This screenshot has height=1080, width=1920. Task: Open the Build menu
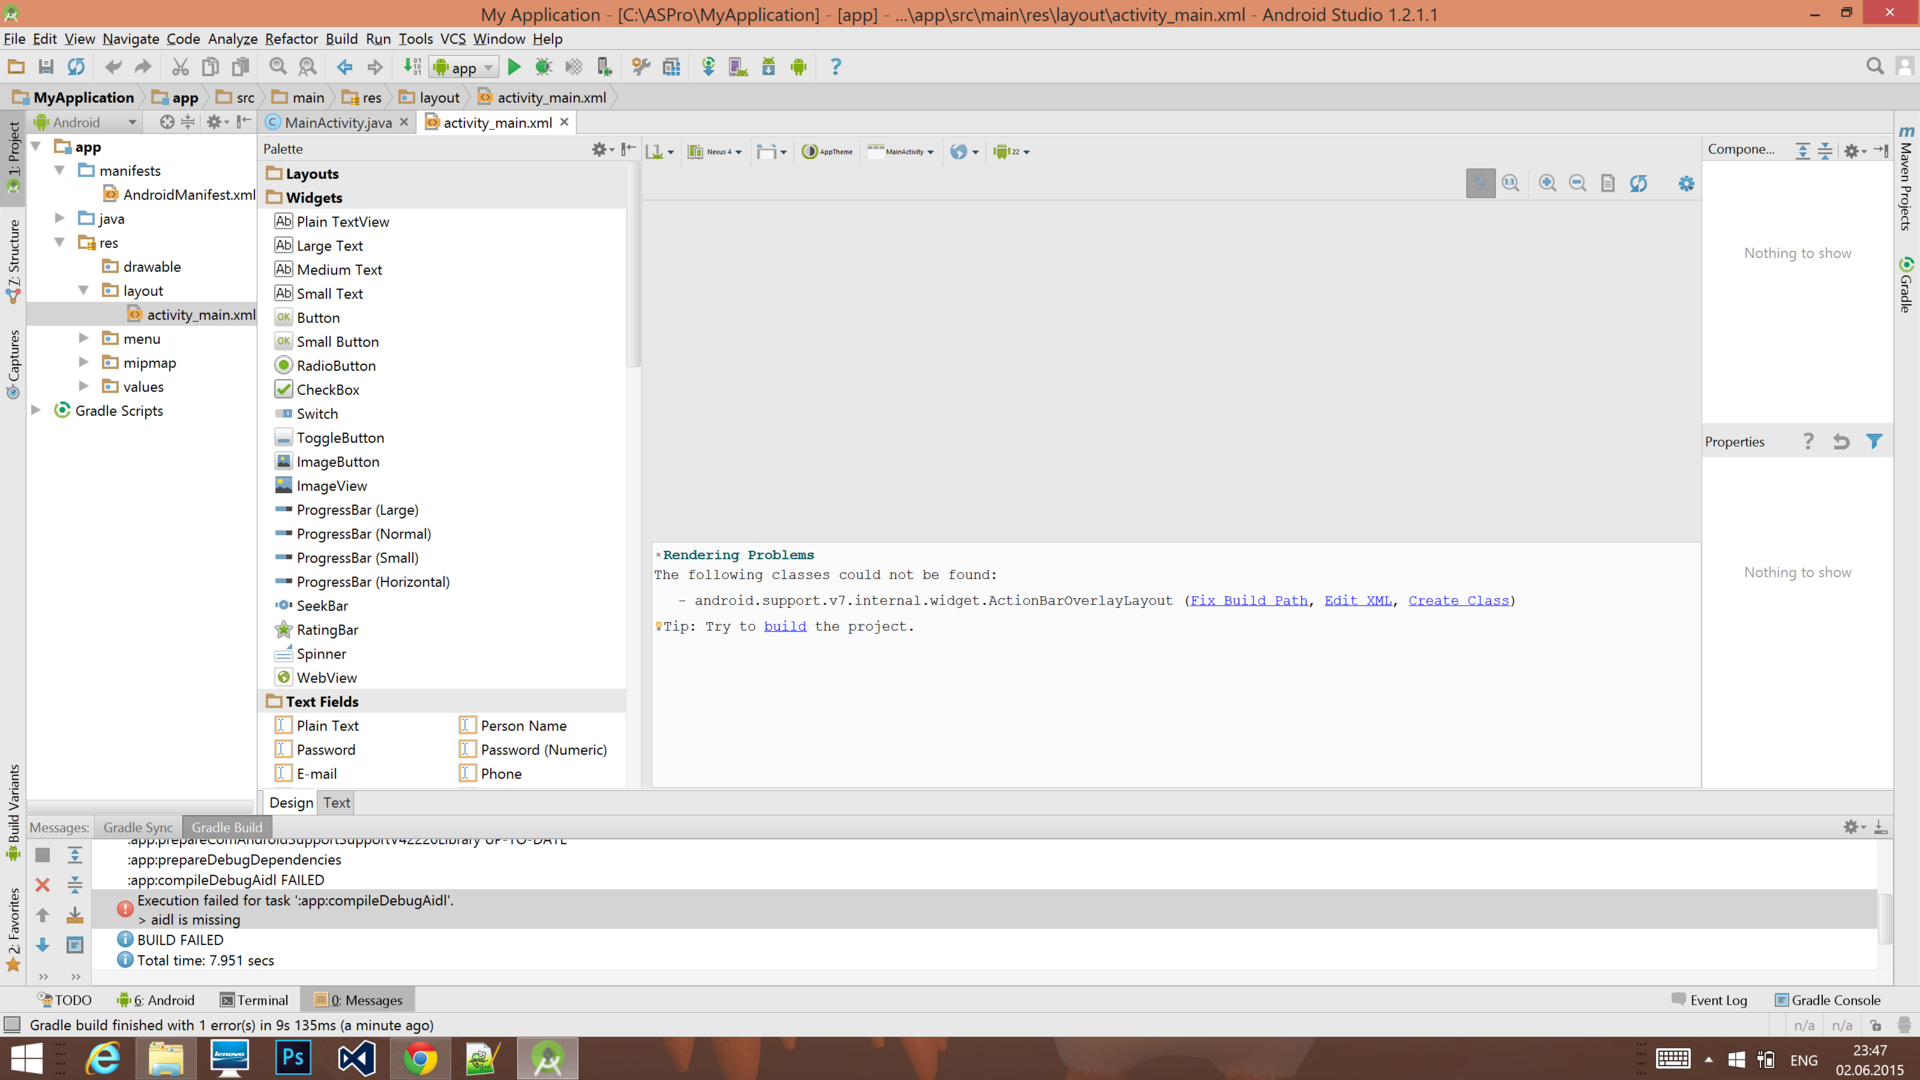pos(341,39)
